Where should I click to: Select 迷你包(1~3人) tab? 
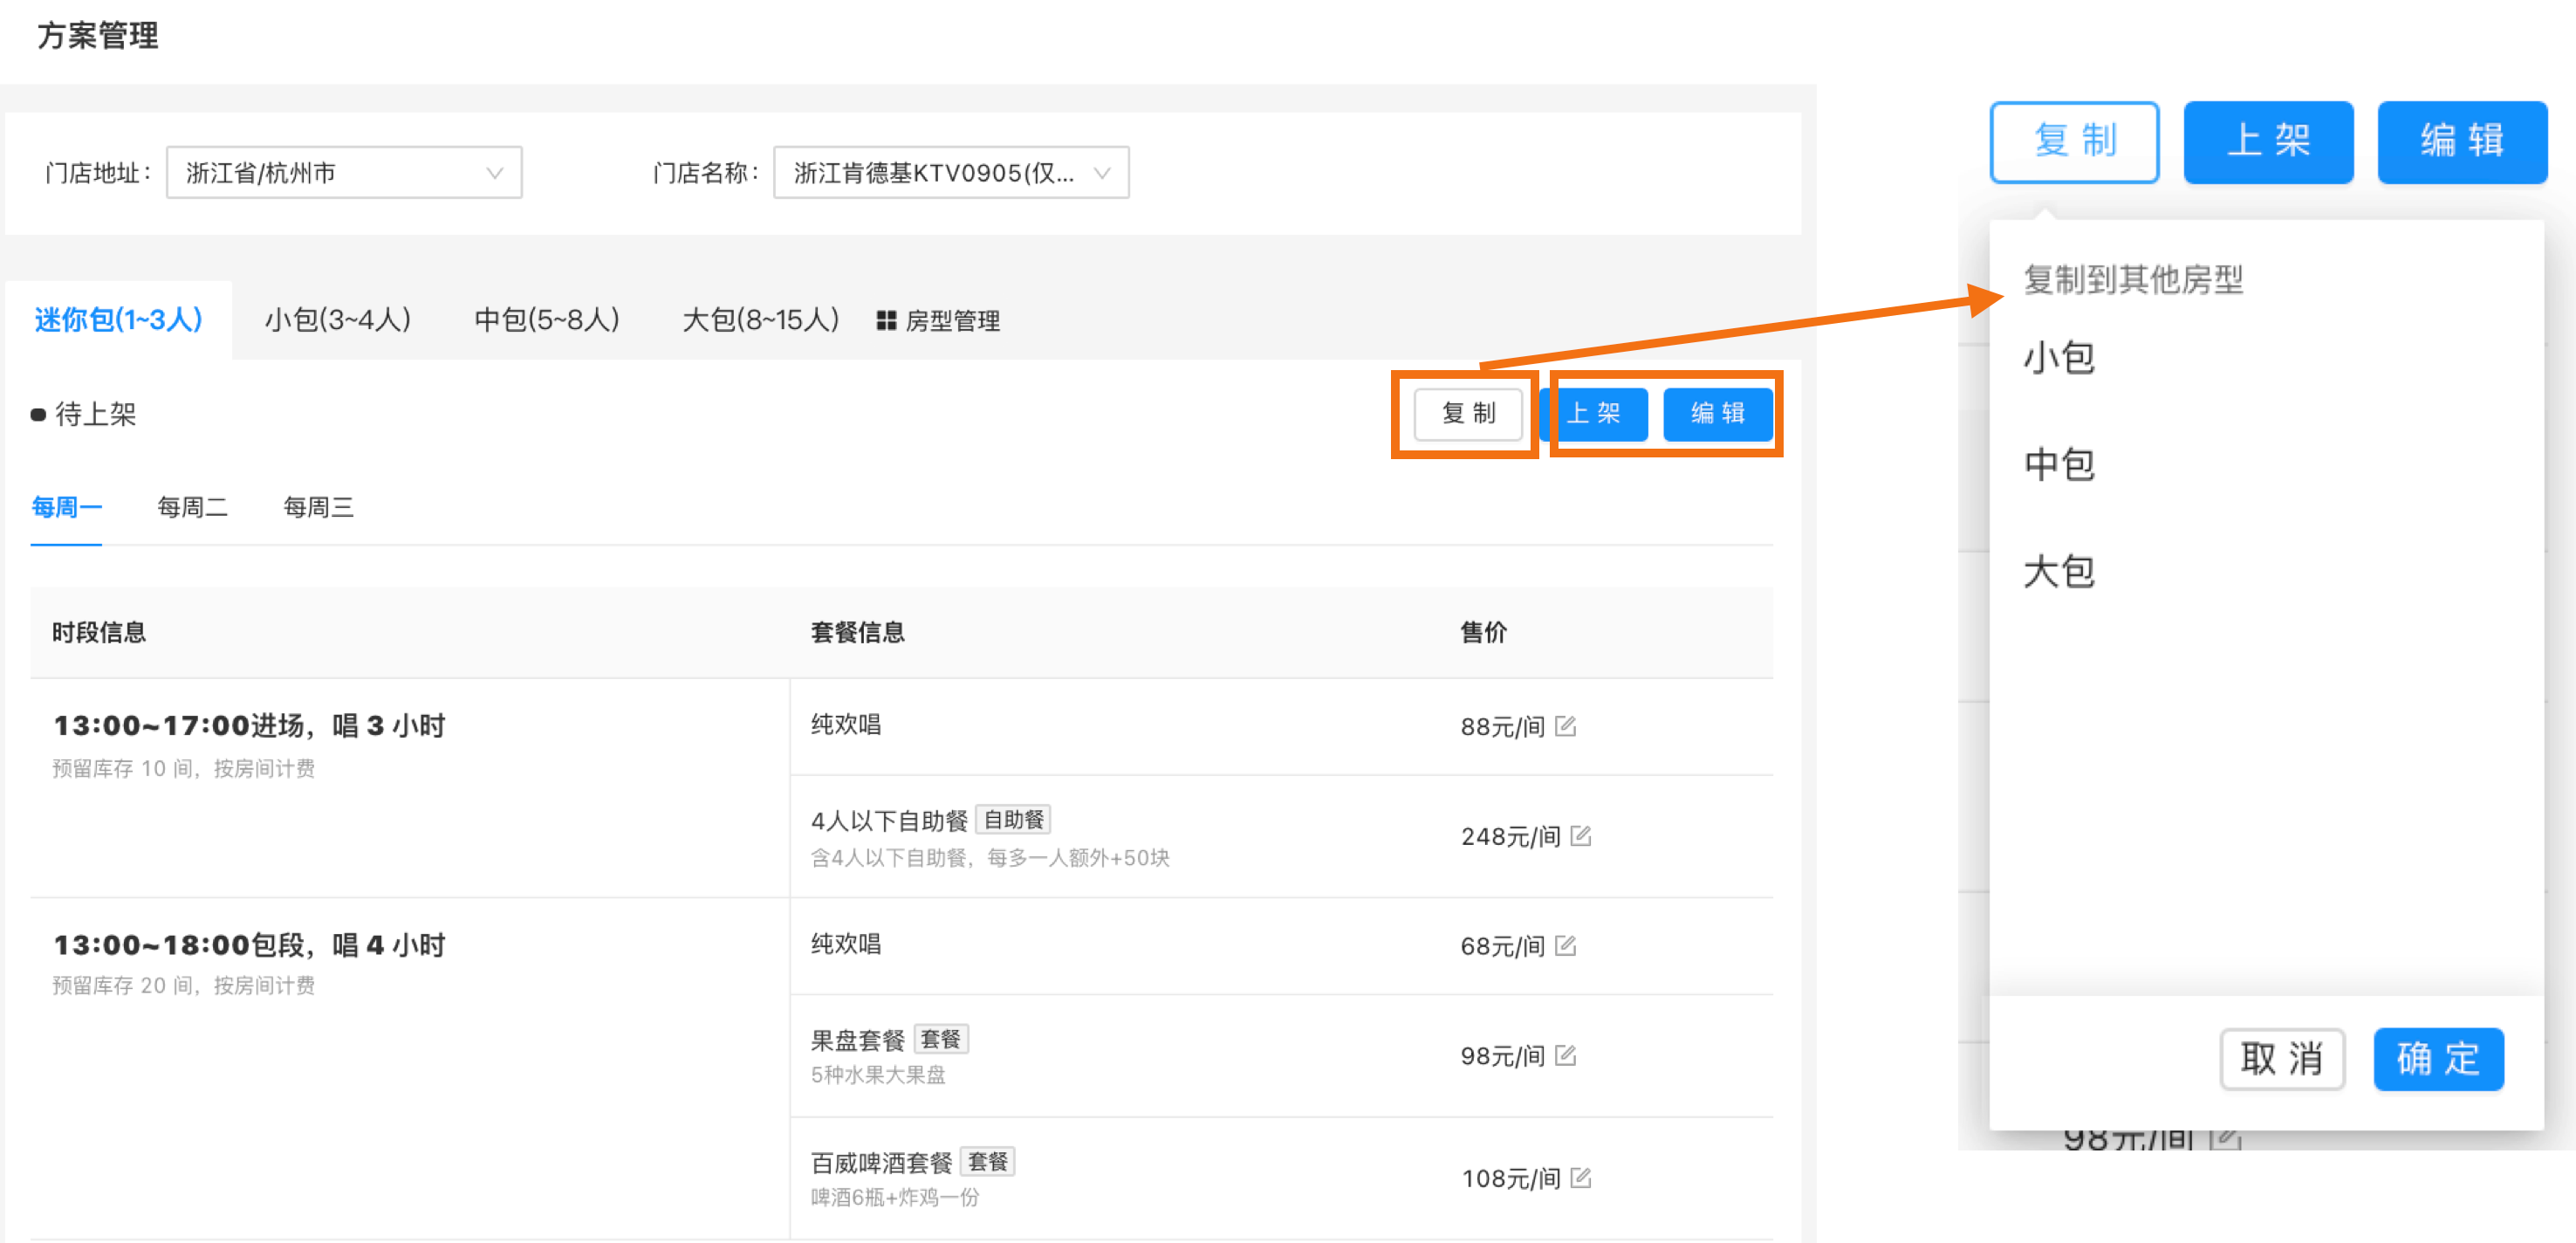tap(118, 320)
